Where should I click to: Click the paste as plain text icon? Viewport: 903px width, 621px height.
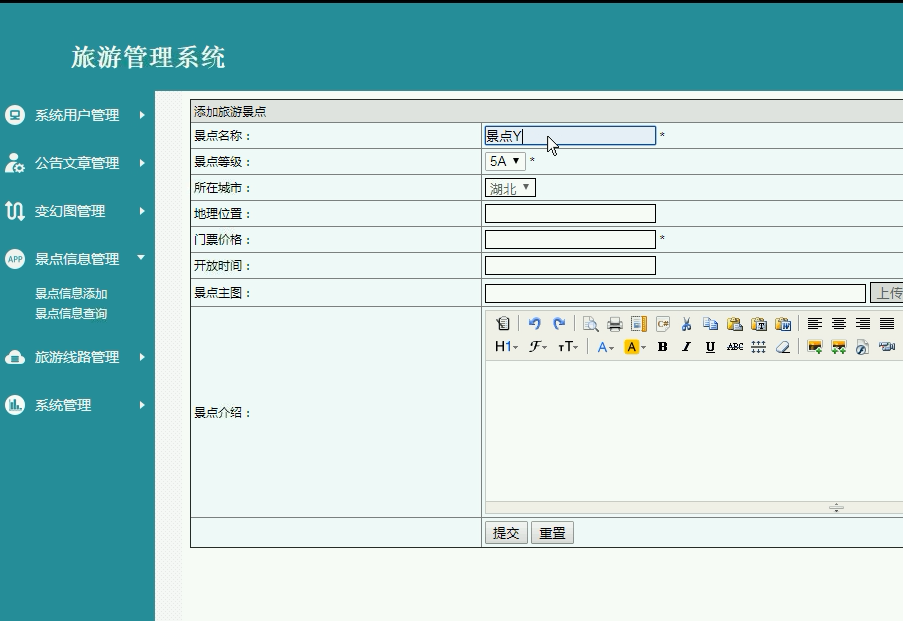759,324
